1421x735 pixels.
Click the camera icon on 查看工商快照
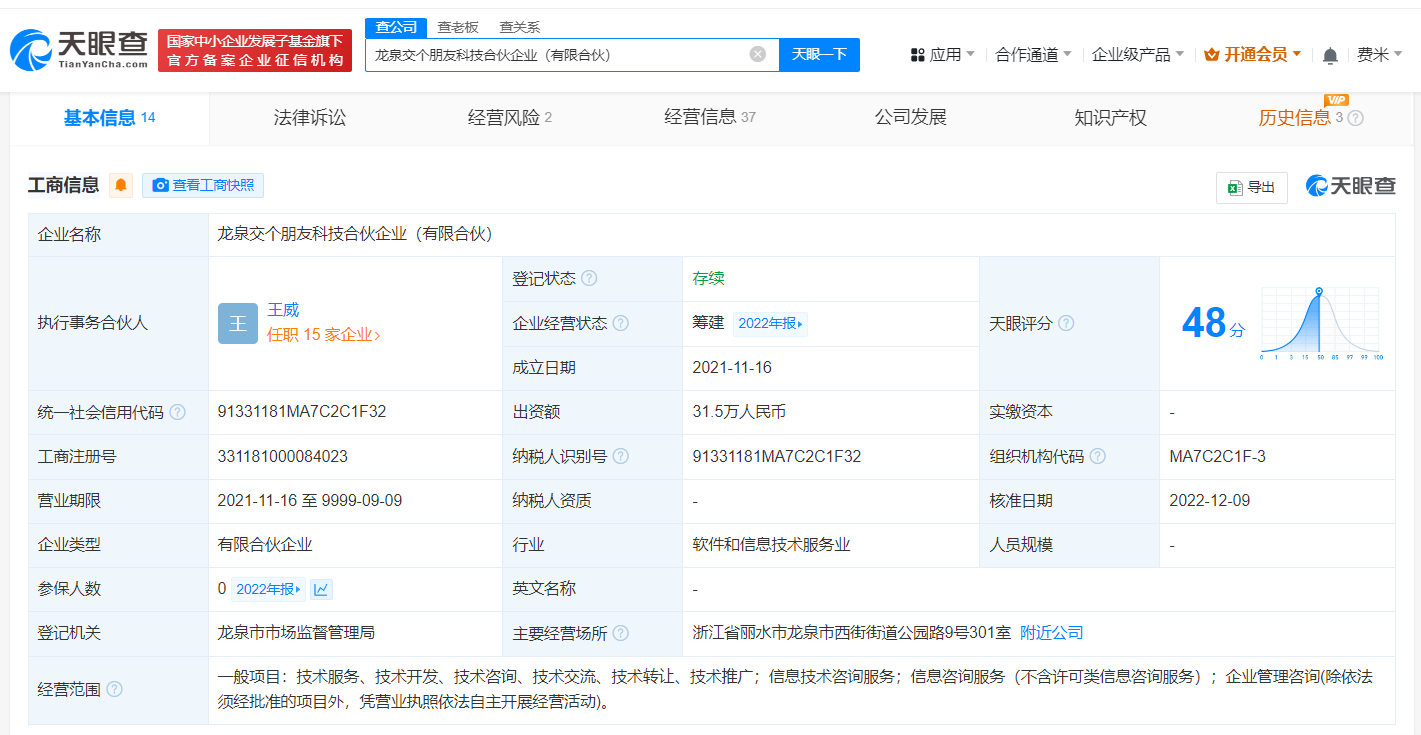point(158,185)
